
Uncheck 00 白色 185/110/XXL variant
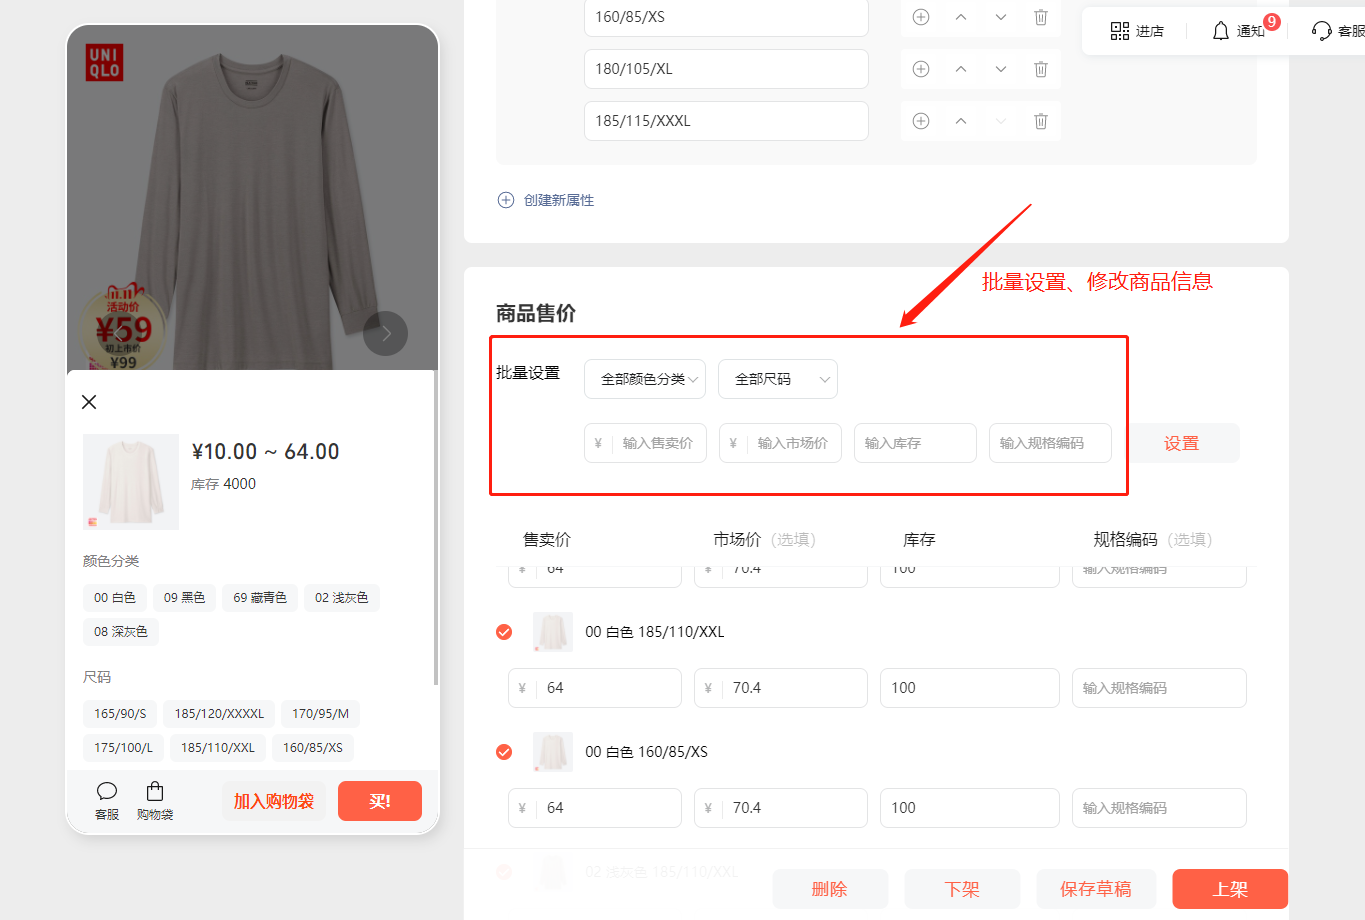(504, 632)
